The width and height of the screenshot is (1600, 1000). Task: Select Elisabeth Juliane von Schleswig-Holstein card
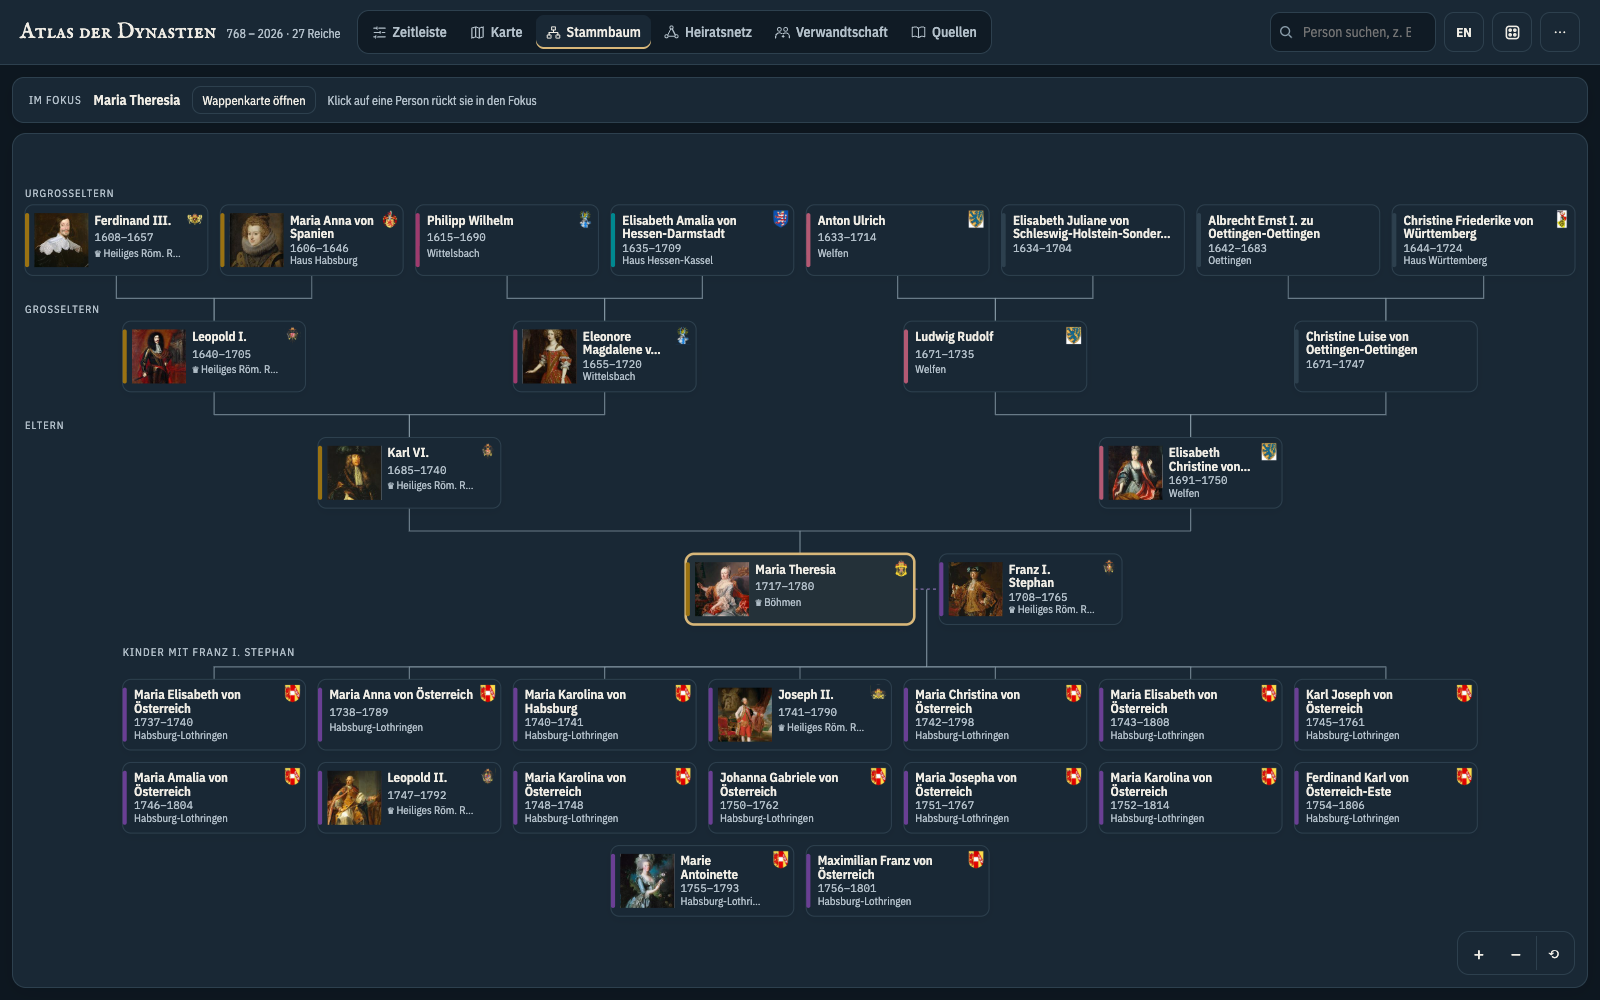tap(1092, 240)
